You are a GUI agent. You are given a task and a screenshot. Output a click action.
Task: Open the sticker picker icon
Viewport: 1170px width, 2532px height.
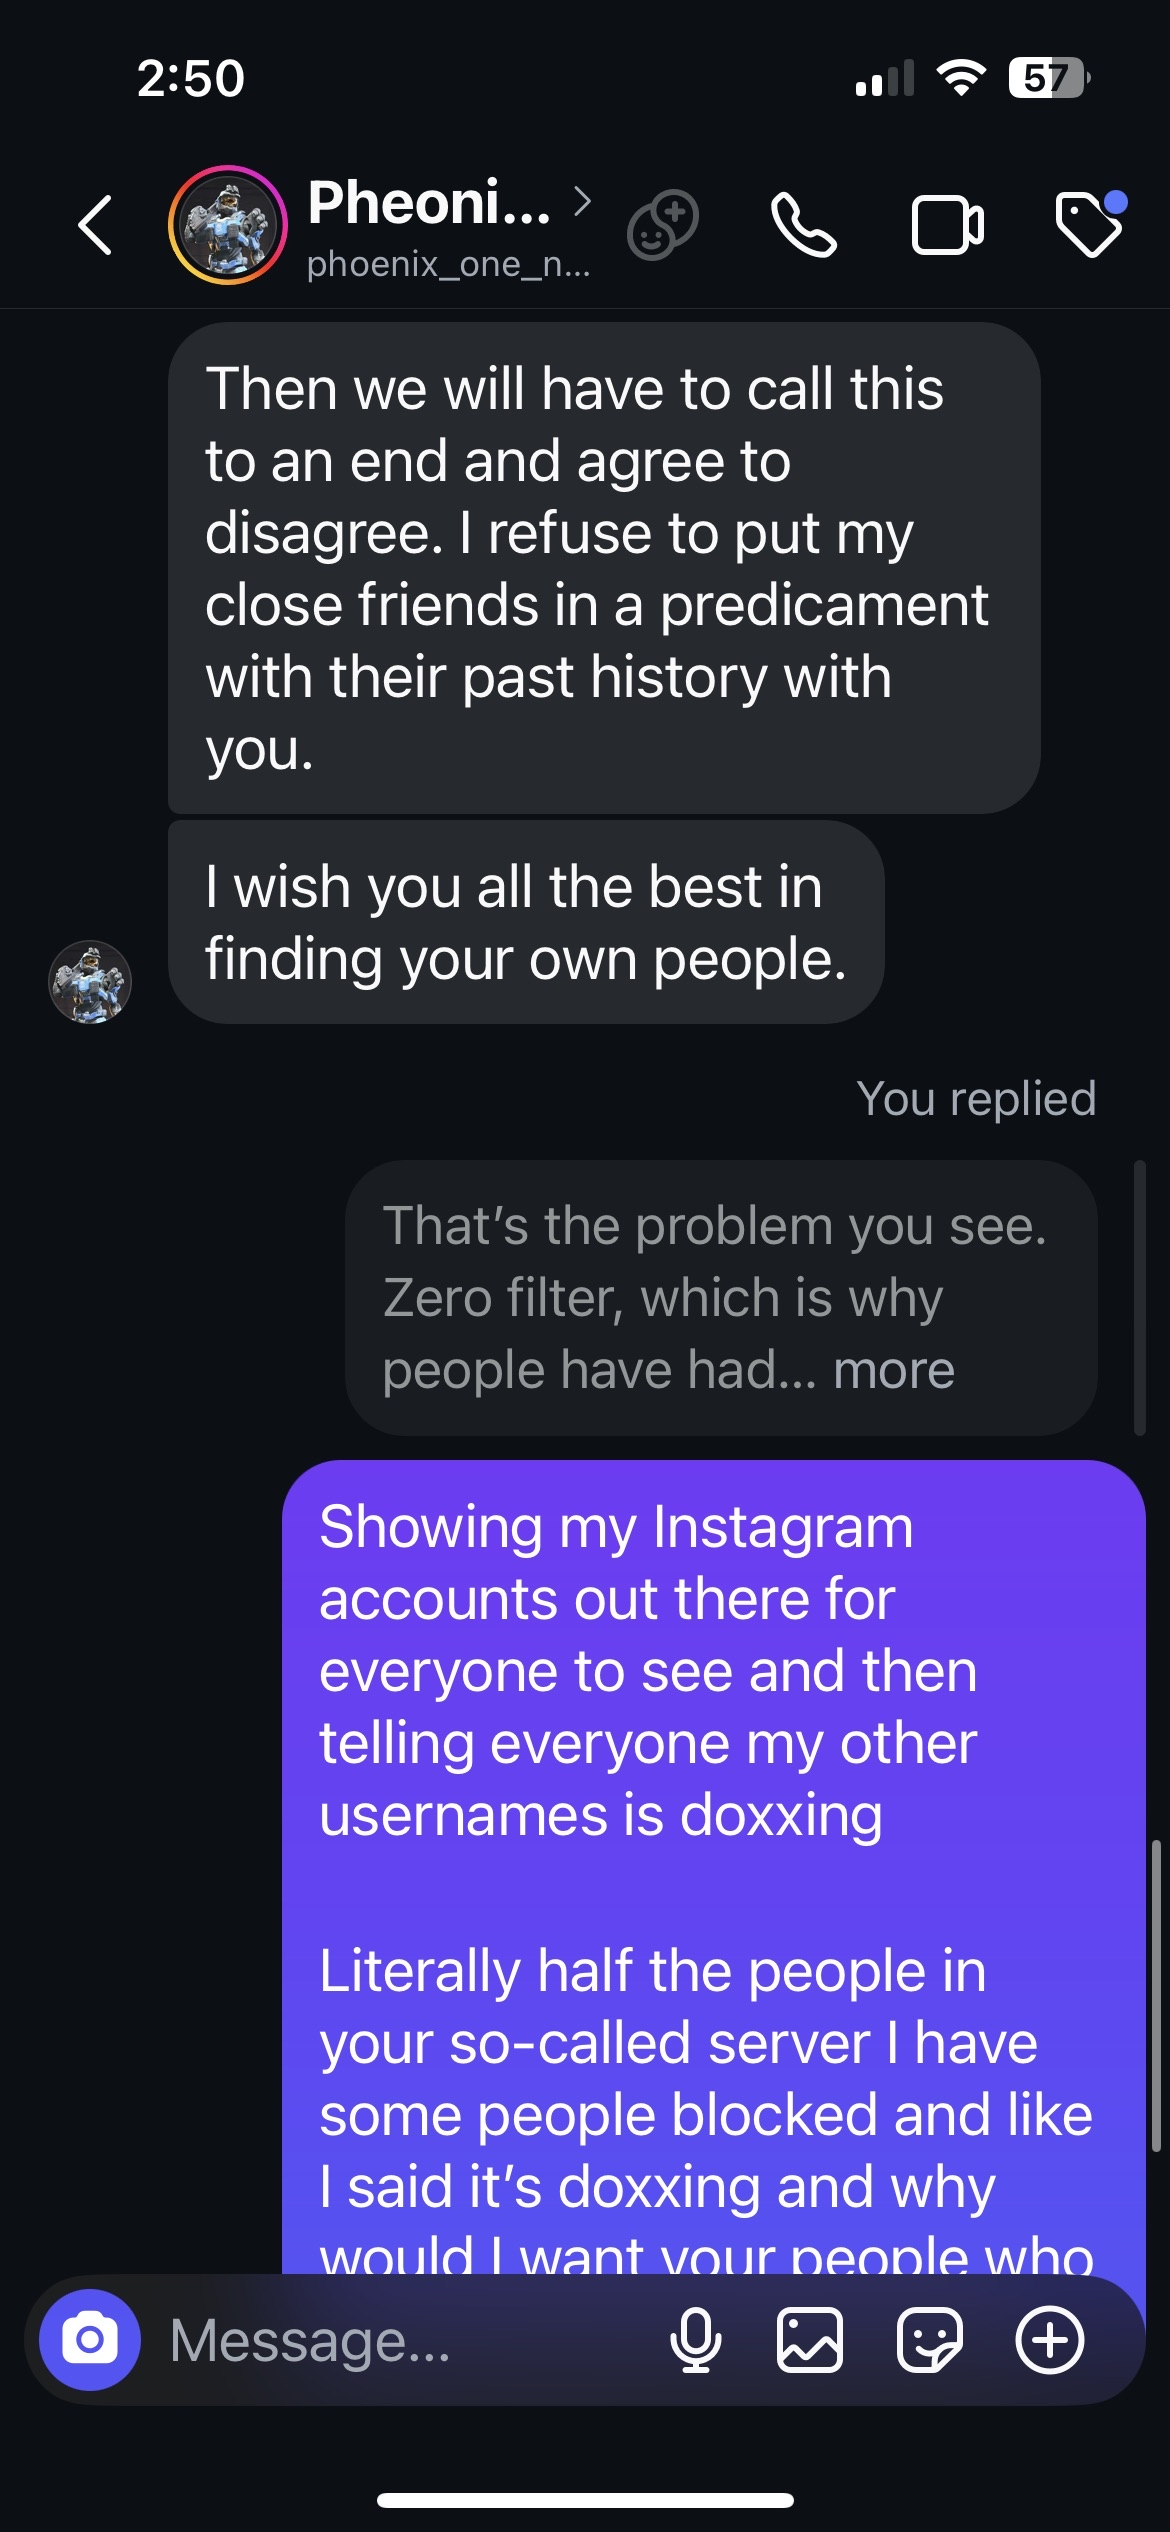929,2340
